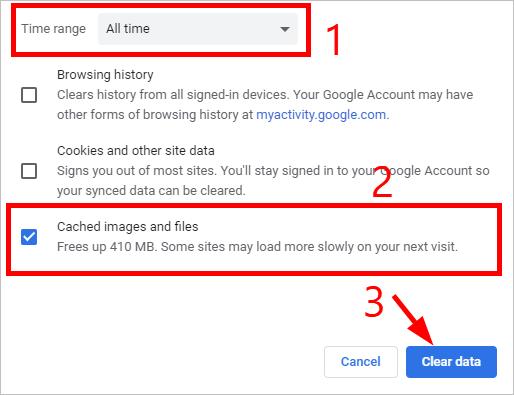514x395 pixels.
Task: Click the Frees up 410 MB description
Action: point(257,247)
